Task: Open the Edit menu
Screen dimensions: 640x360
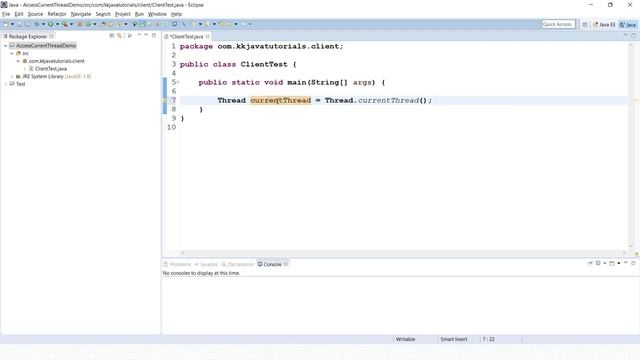Action: tap(19, 14)
